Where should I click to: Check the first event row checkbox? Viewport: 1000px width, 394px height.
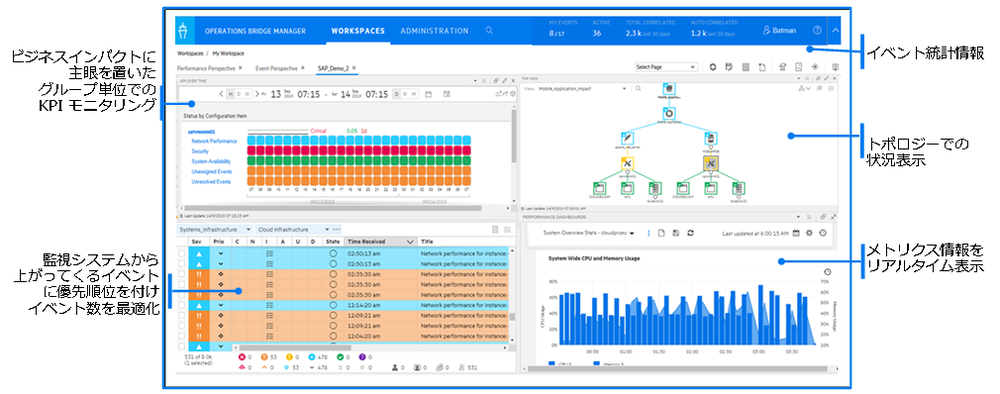[182, 253]
